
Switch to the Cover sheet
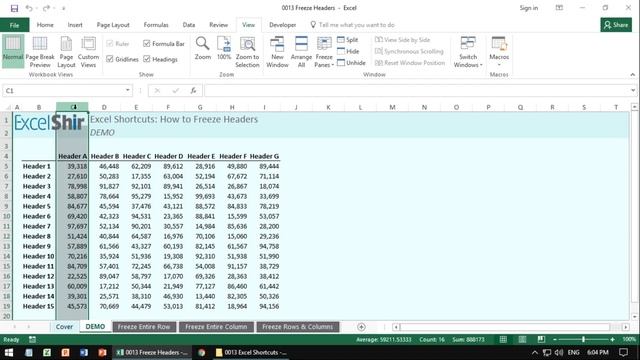(x=64, y=327)
